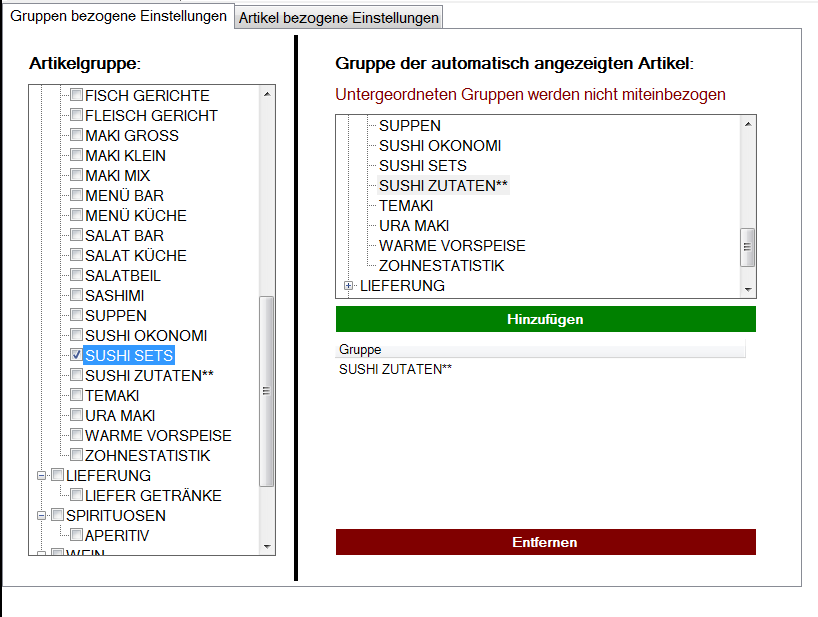Uncheck the SUSHI SETS checkbox

tap(77, 356)
